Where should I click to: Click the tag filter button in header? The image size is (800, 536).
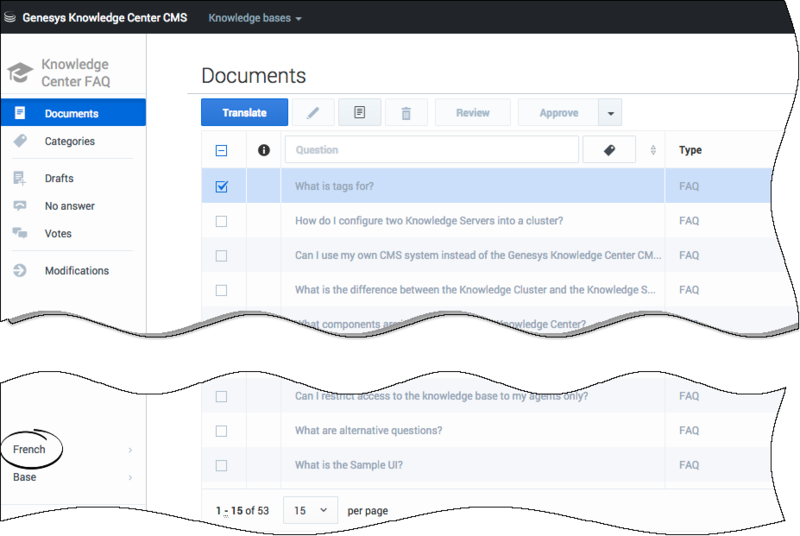pyautogui.click(x=609, y=149)
